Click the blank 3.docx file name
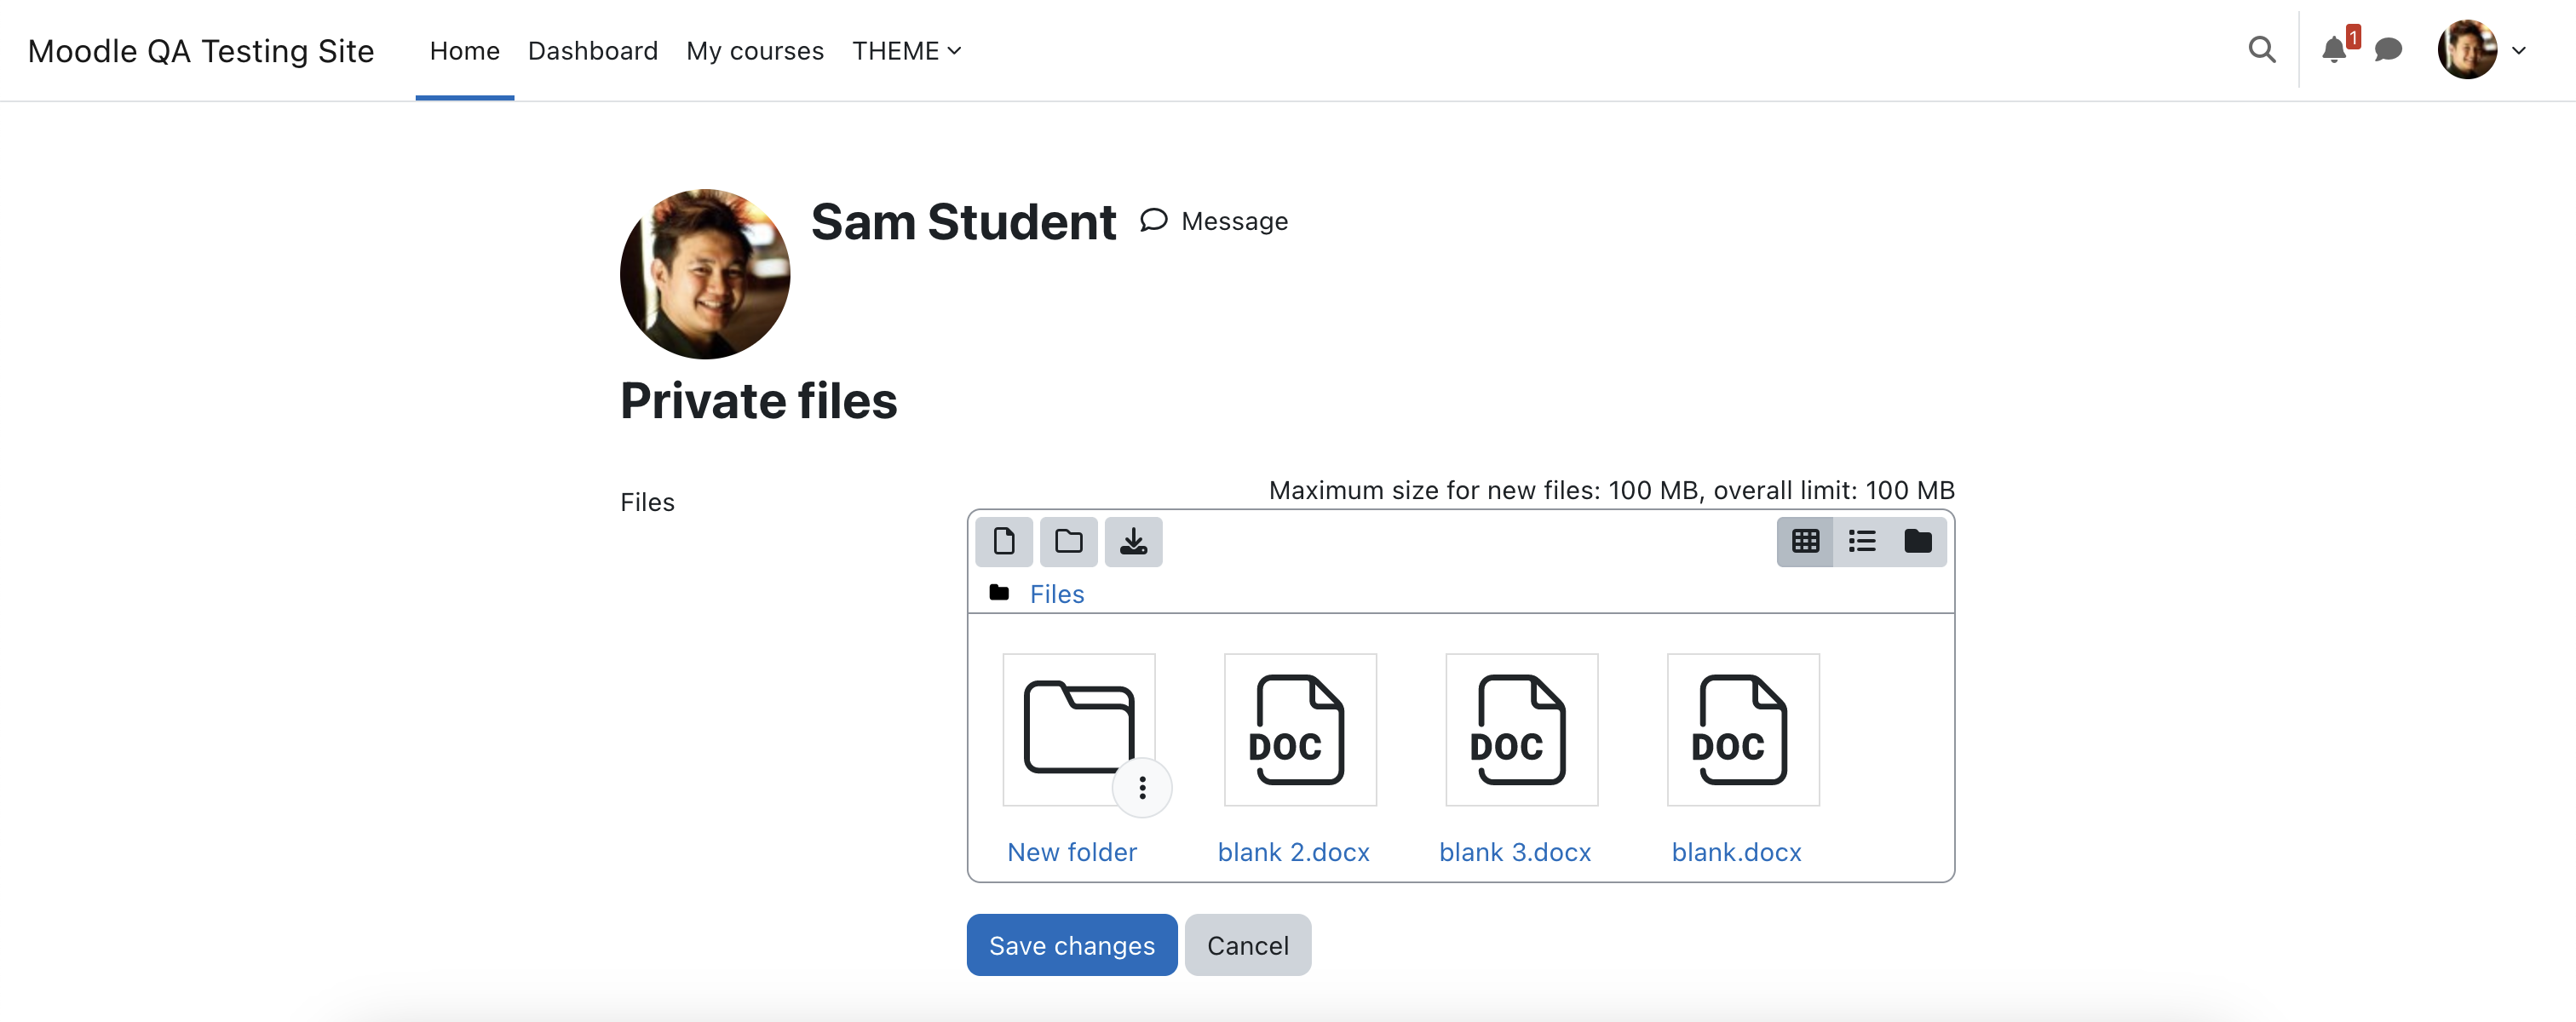The image size is (2576, 1022). pos(1515,852)
